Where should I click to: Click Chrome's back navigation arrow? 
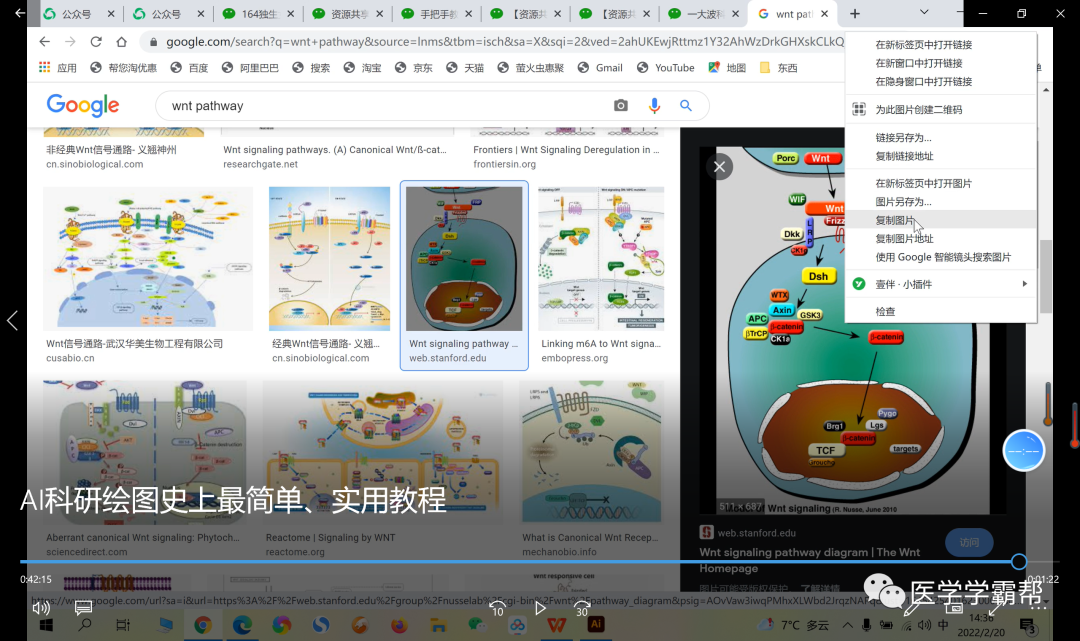click(45, 42)
